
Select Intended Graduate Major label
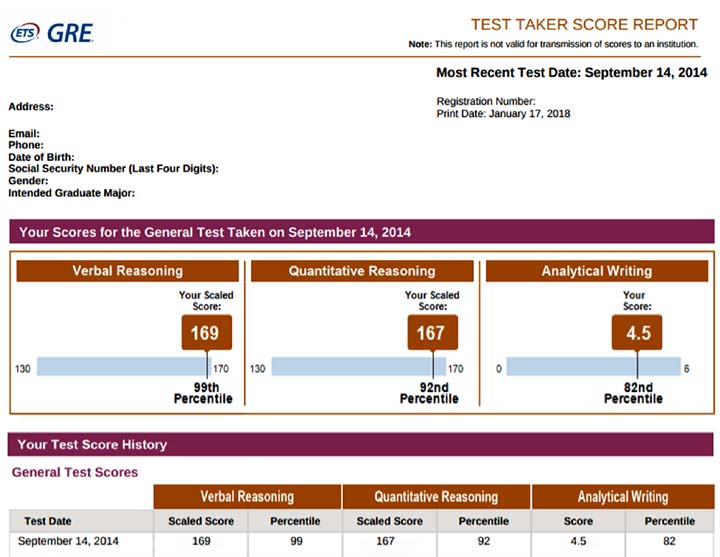click(x=72, y=193)
